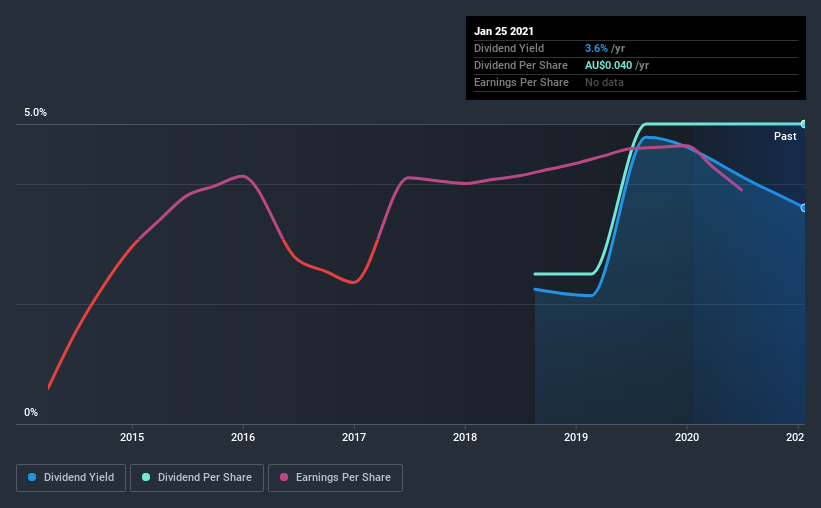821x508 pixels.
Task: Click the teal Dividend Per Share legend dot
Action: [x=146, y=477]
